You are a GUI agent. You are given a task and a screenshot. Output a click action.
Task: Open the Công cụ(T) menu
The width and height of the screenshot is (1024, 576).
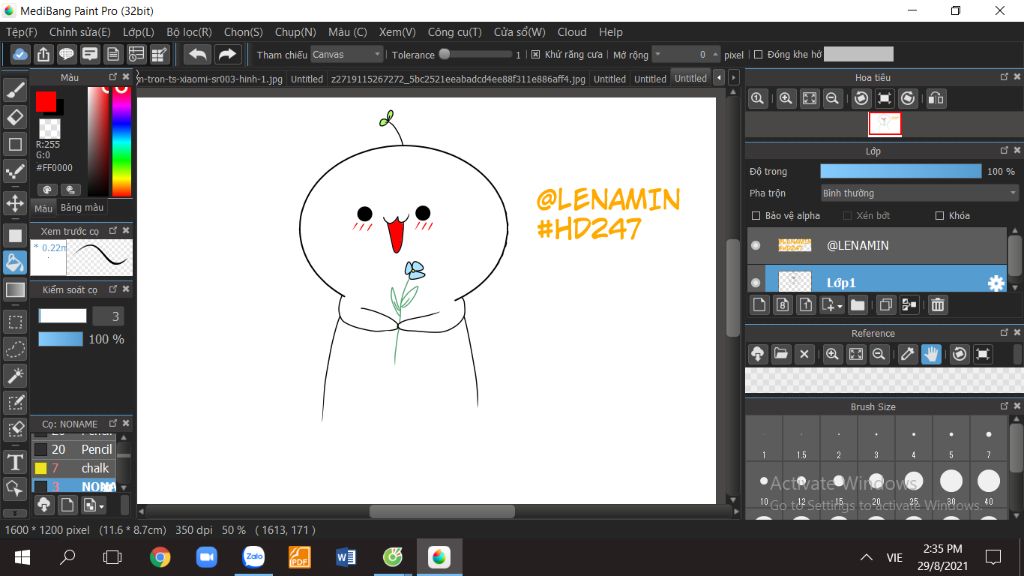[x=455, y=32]
